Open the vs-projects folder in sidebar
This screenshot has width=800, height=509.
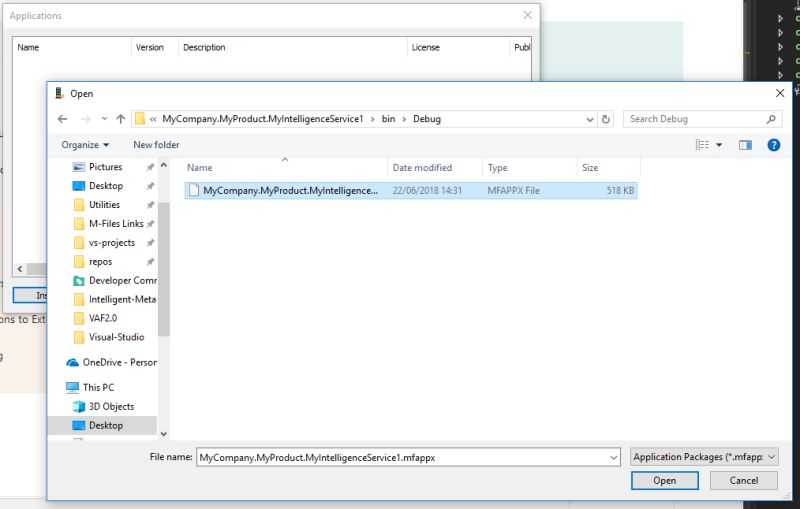tap(112, 243)
